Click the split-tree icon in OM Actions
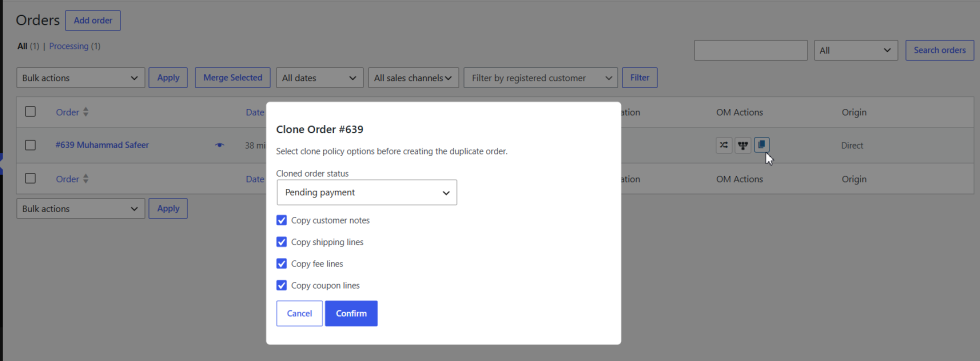The image size is (980, 361). pyautogui.click(x=742, y=145)
